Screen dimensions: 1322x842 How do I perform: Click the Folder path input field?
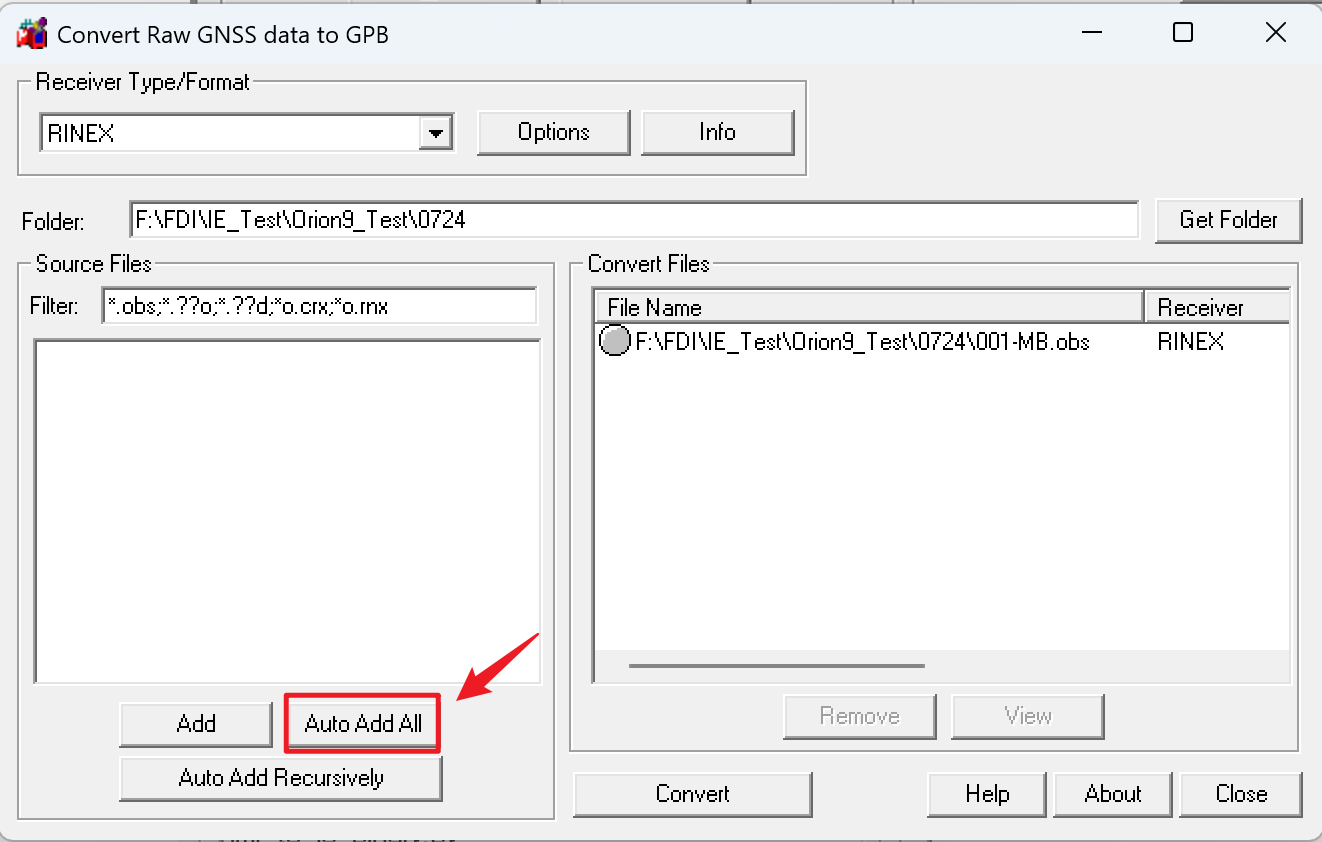634,220
